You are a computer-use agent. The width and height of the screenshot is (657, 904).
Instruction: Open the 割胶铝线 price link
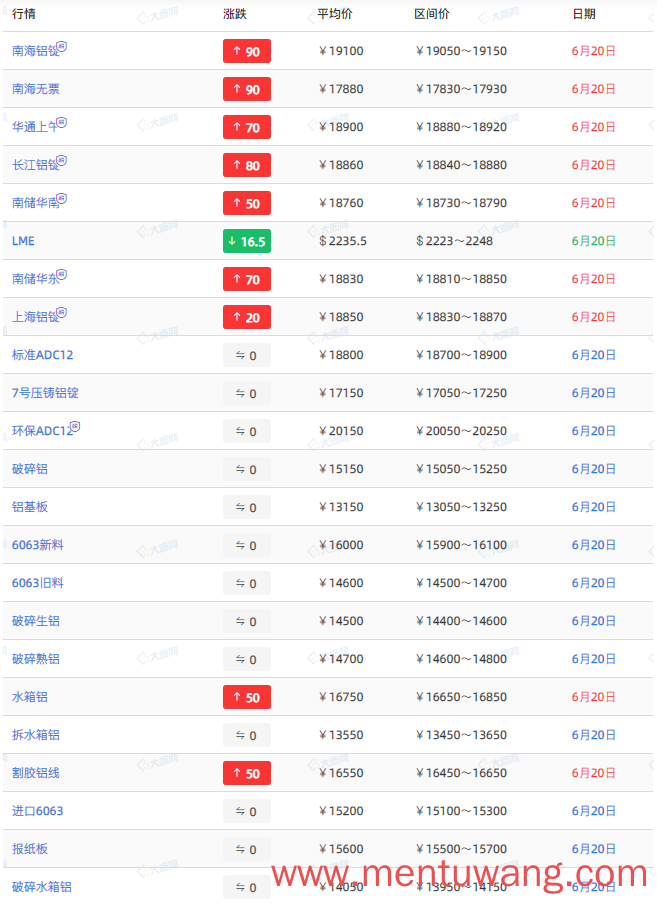36,774
